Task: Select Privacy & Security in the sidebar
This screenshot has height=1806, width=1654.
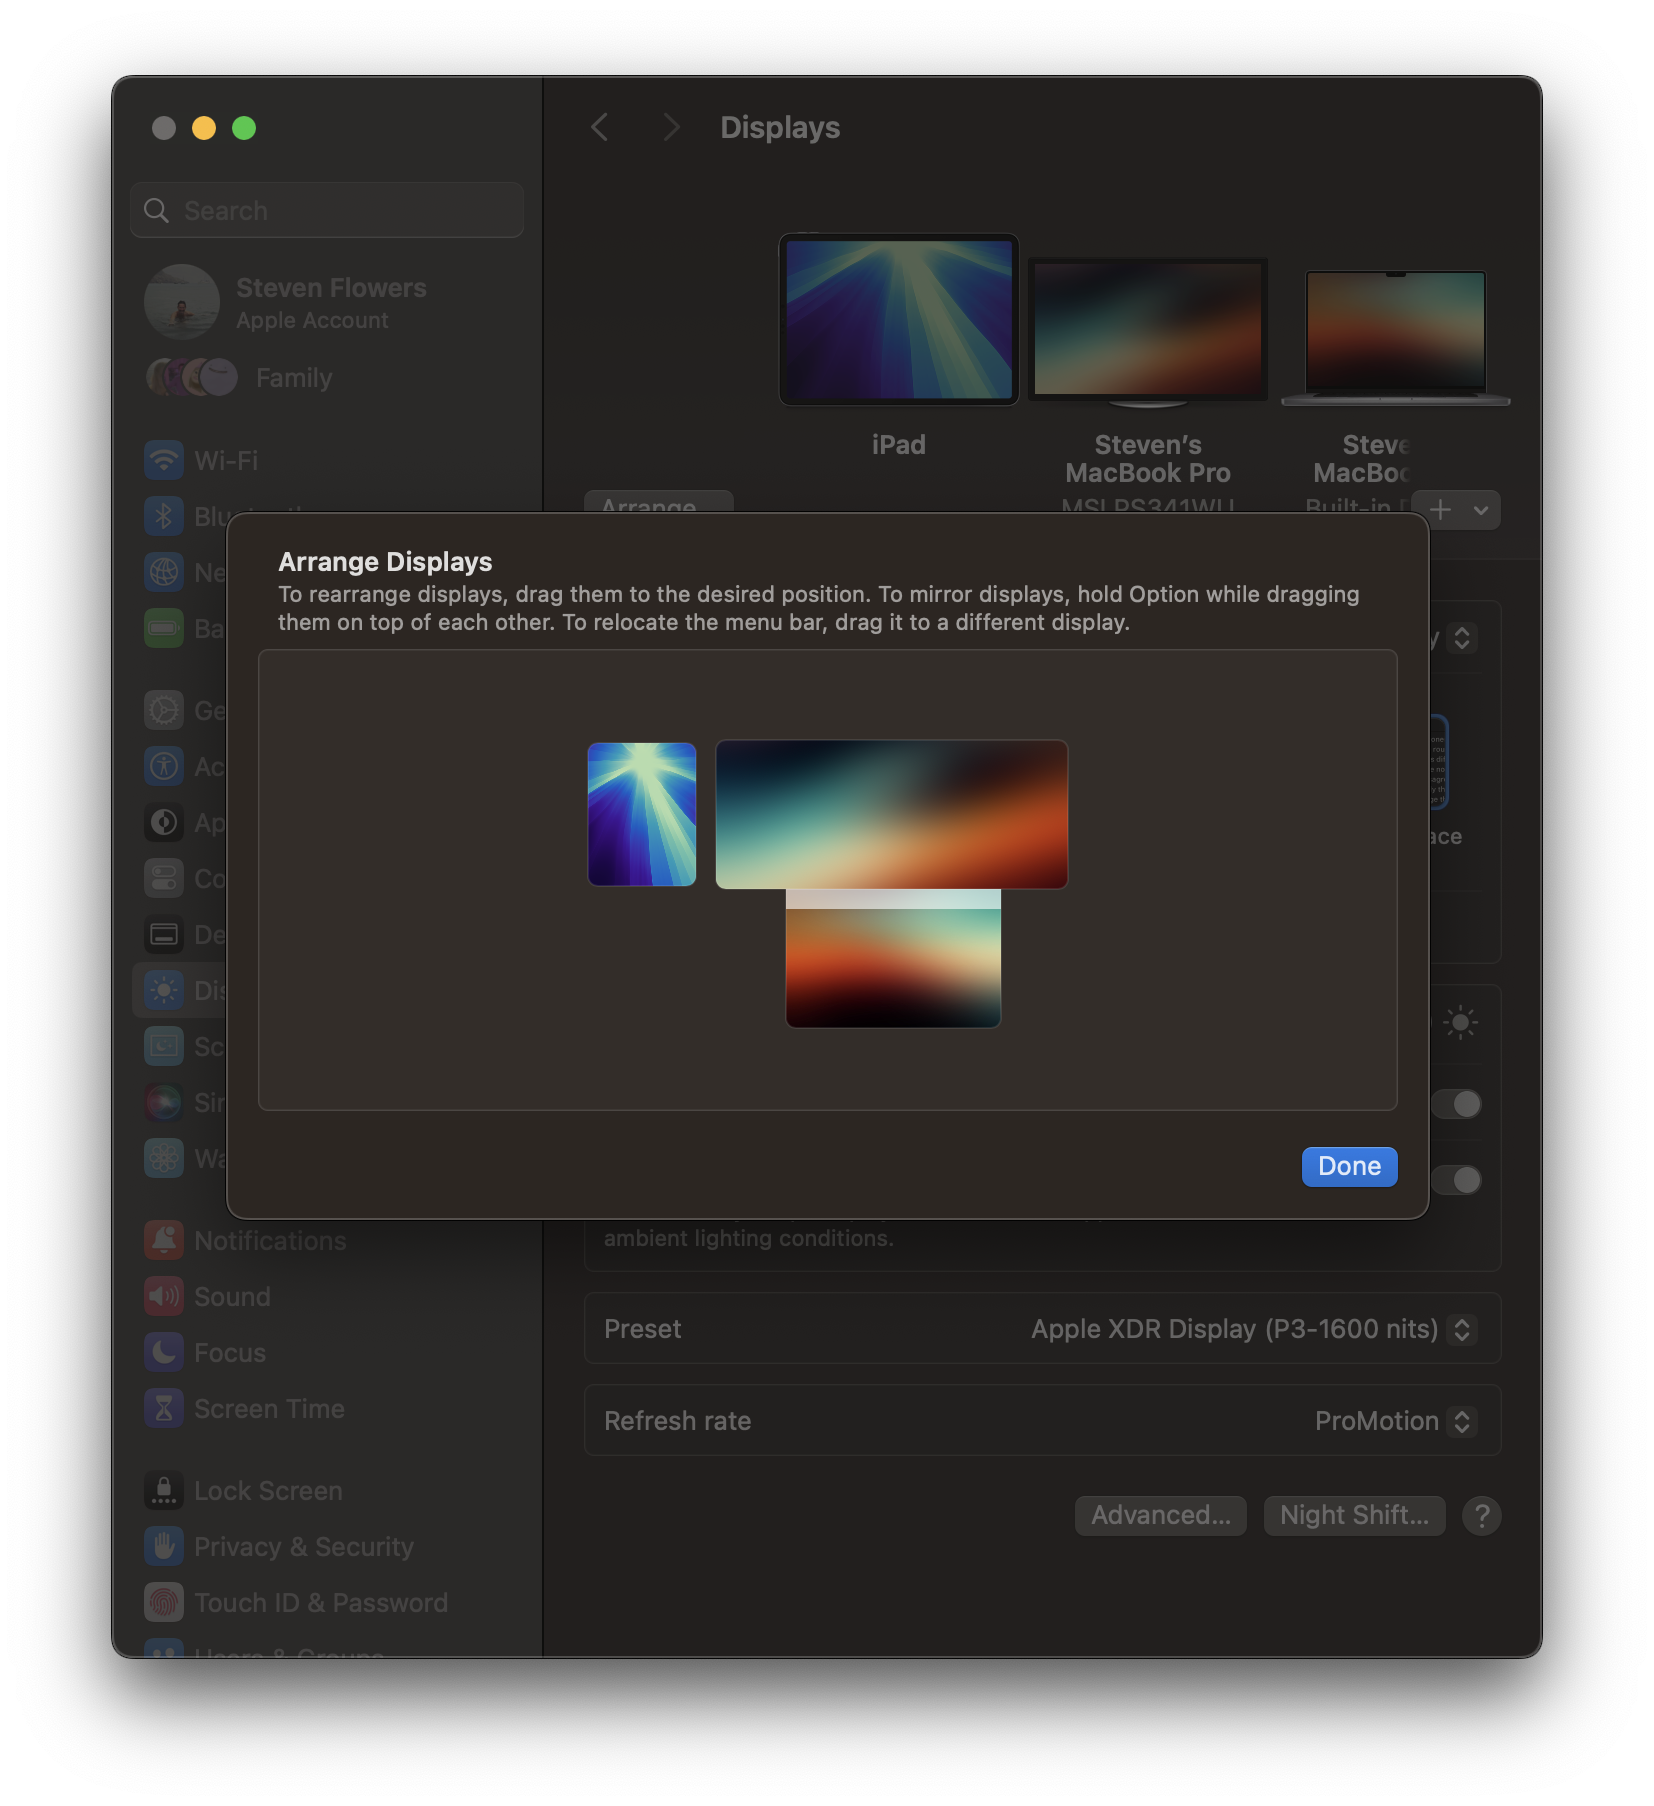Action: [x=304, y=1546]
